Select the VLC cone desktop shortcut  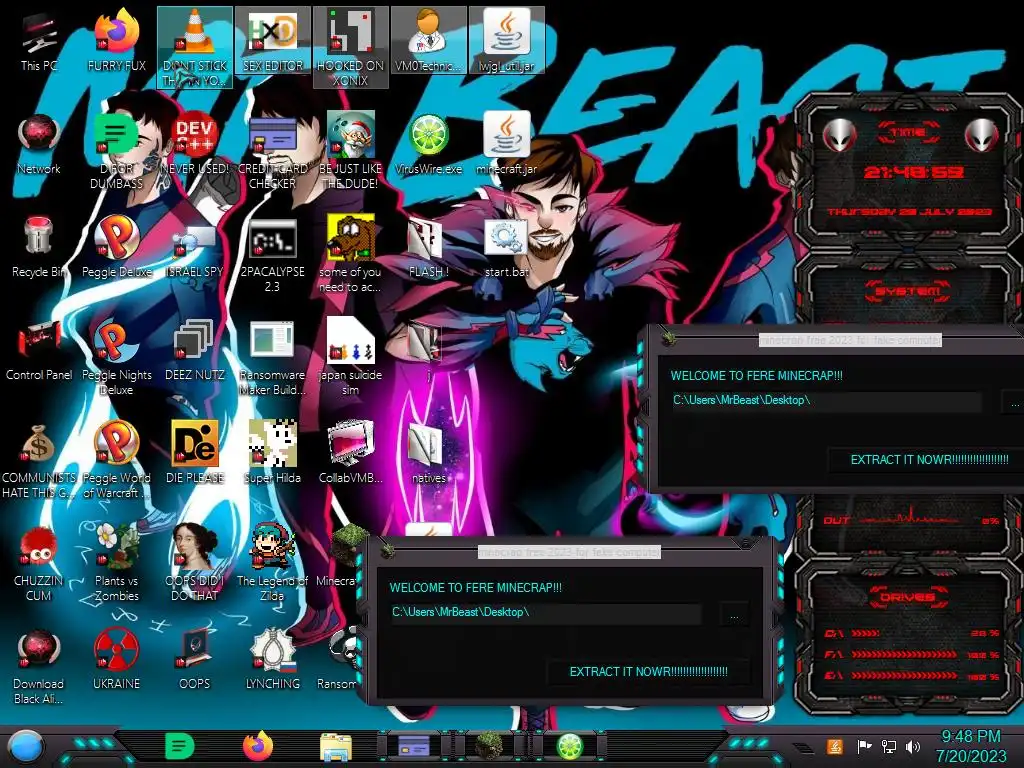tap(195, 47)
